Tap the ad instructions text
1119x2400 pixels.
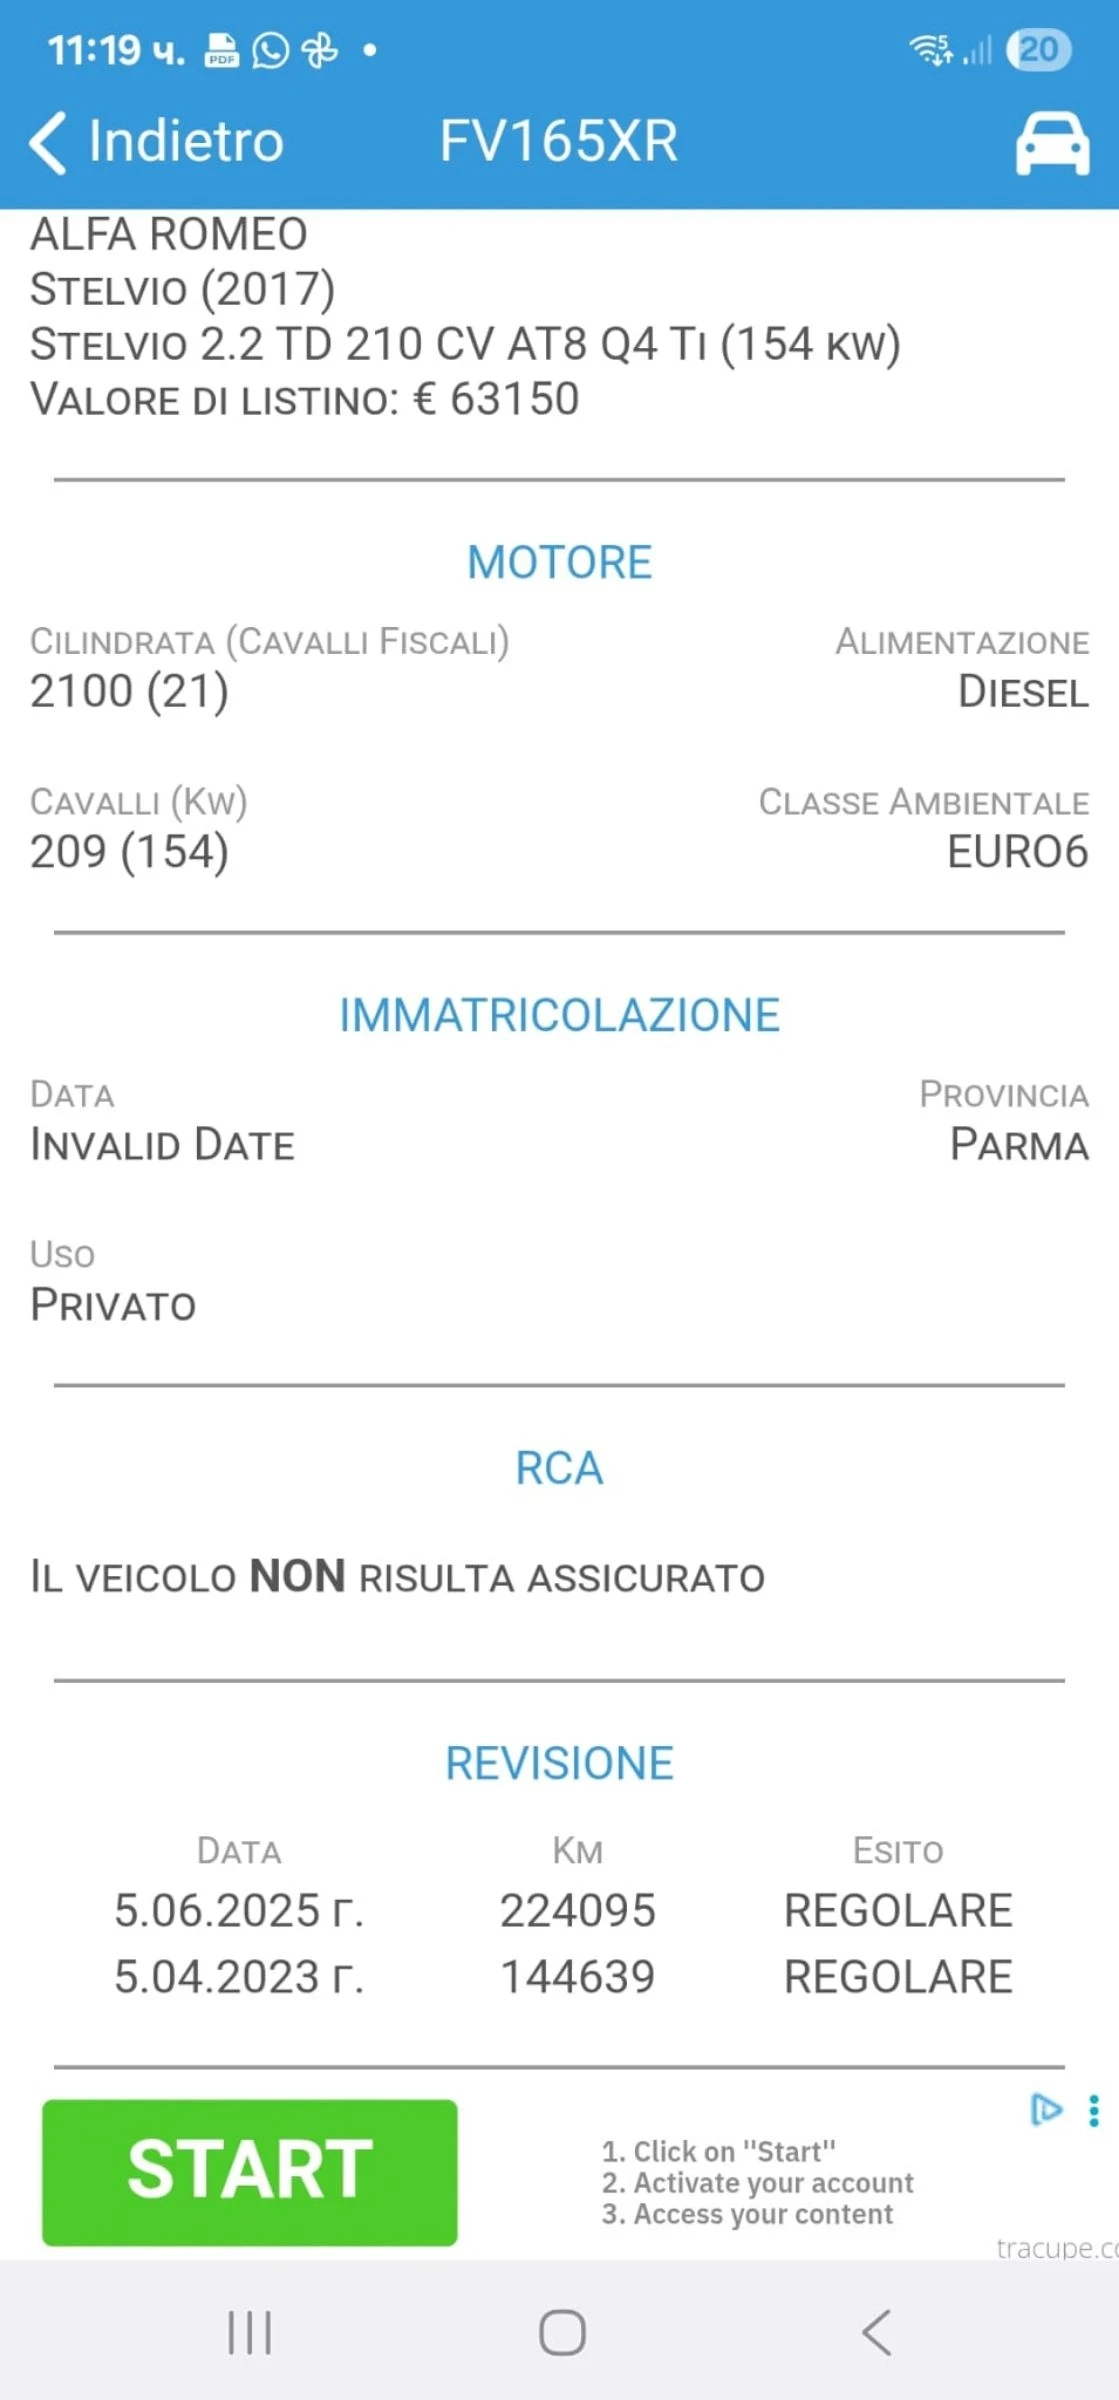pyautogui.click(x=757, y=2183)
